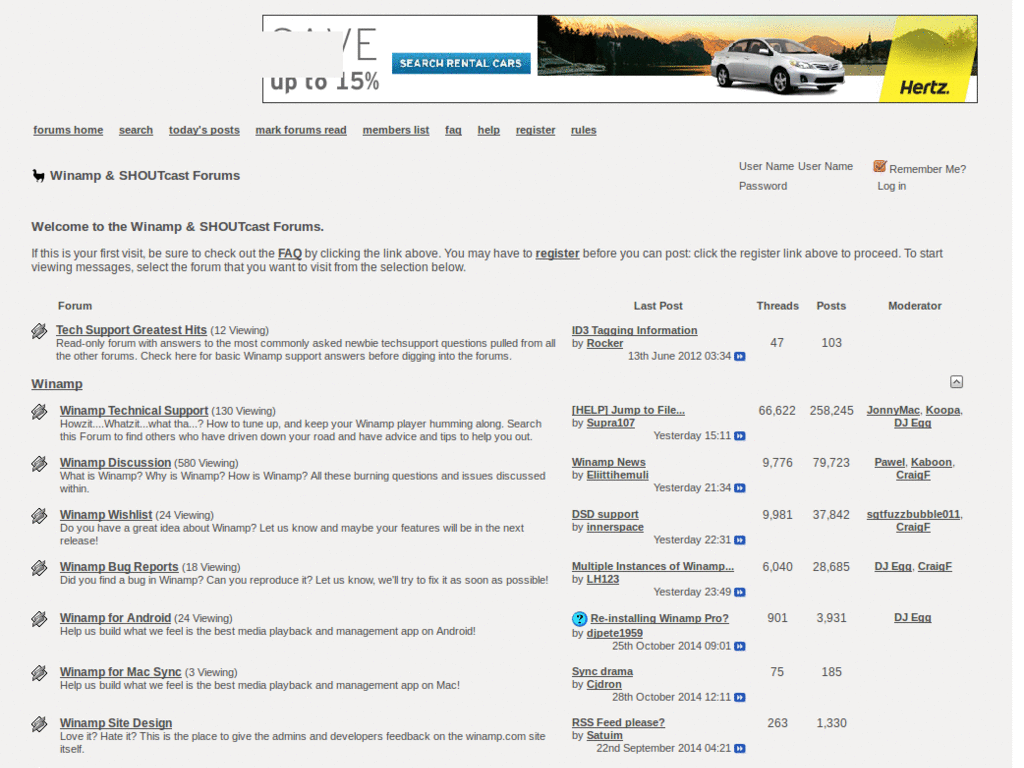
Task: Click the llama logo beside forum title
Action: coord(38,176)
